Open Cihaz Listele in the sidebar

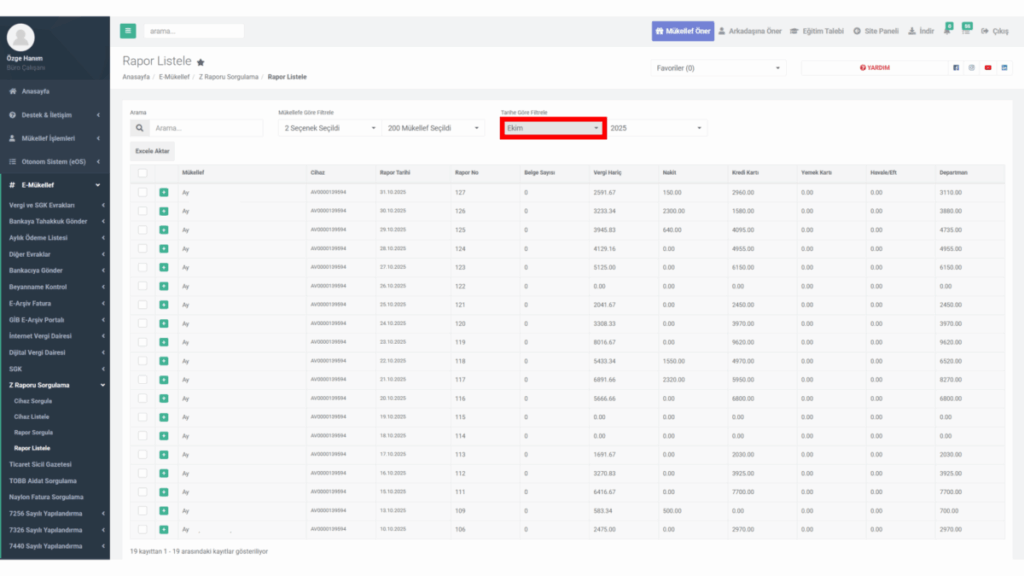click(31, 417)
